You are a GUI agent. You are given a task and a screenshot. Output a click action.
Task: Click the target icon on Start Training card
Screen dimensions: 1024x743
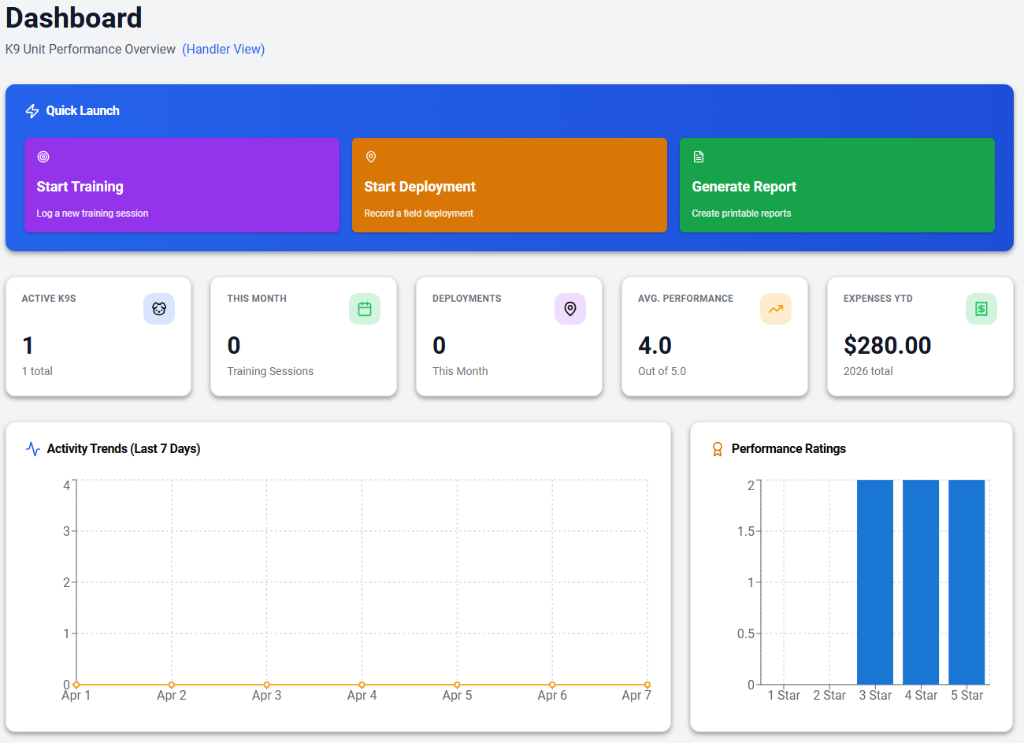(43, 157)
